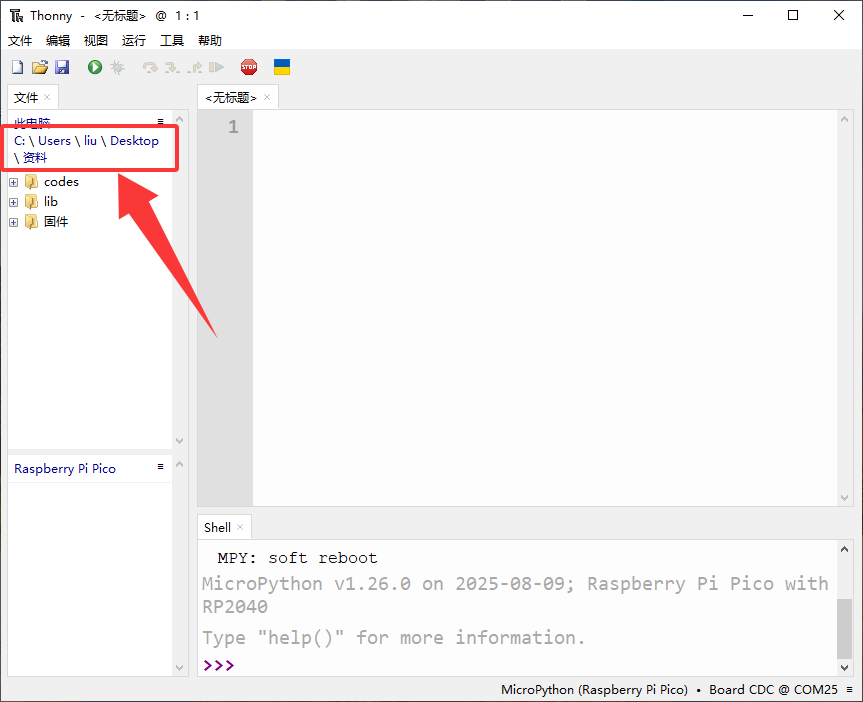Click in the code editor text area
Image resolution: width=863 pixels, height=702 pixels.
545,307
